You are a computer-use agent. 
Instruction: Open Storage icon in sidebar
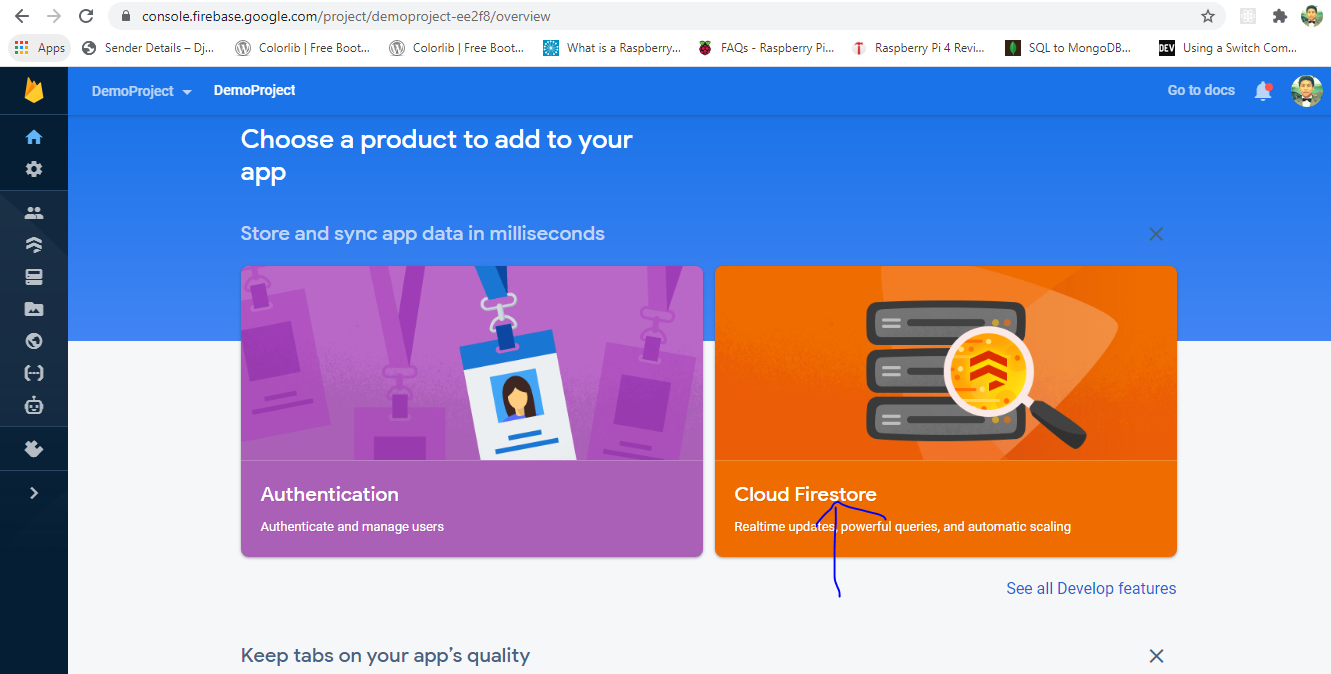34,309
